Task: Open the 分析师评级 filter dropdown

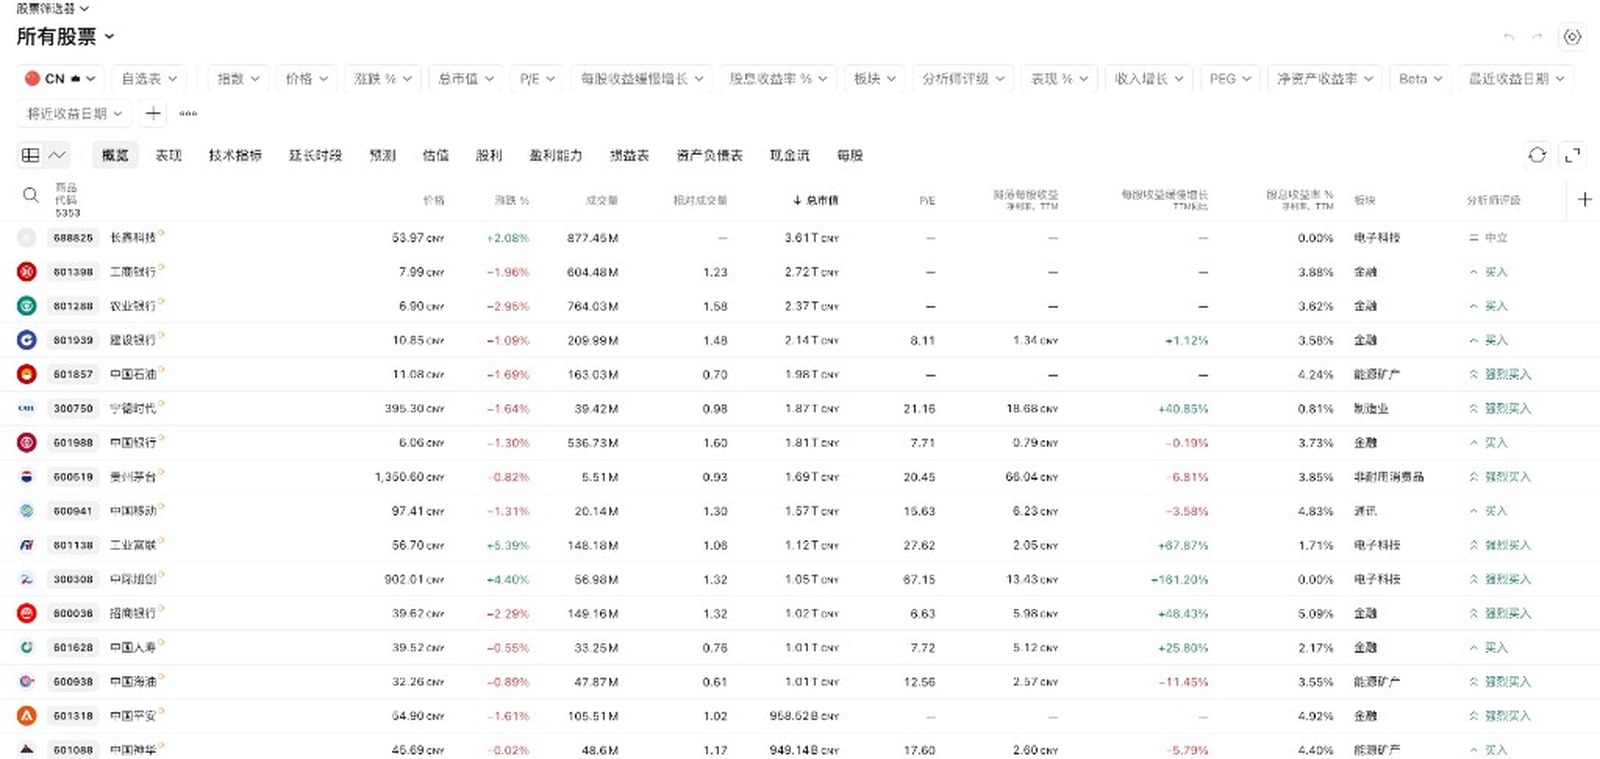Action: [x=963, y=78]
